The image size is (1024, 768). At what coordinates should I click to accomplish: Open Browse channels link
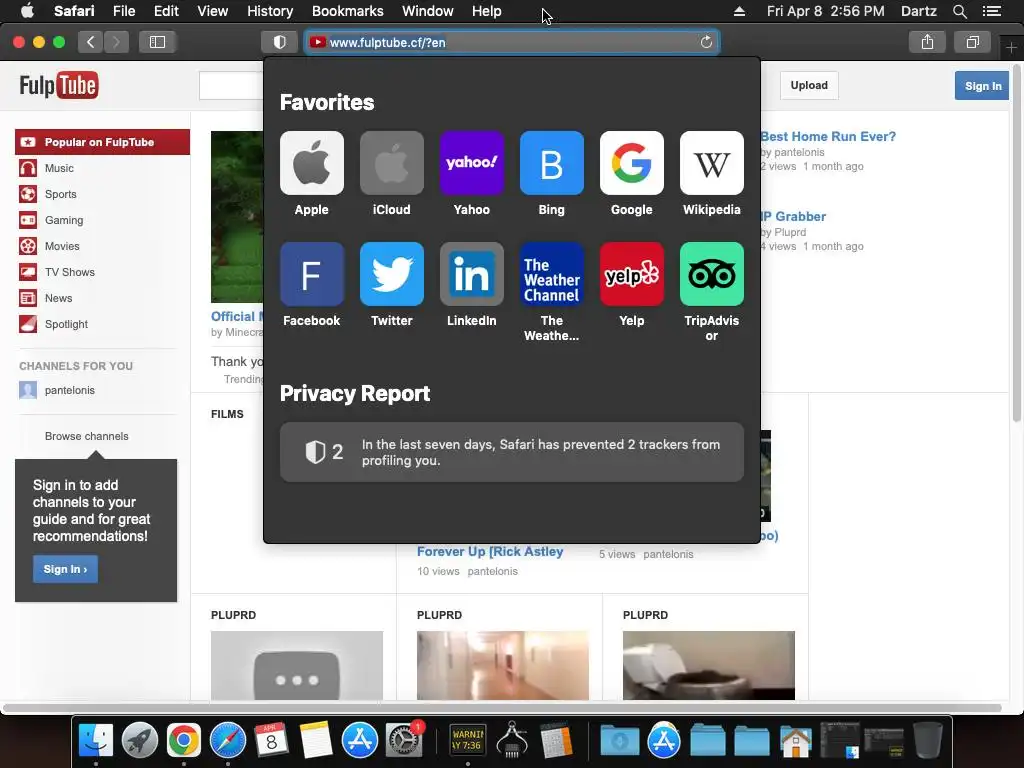87,436
